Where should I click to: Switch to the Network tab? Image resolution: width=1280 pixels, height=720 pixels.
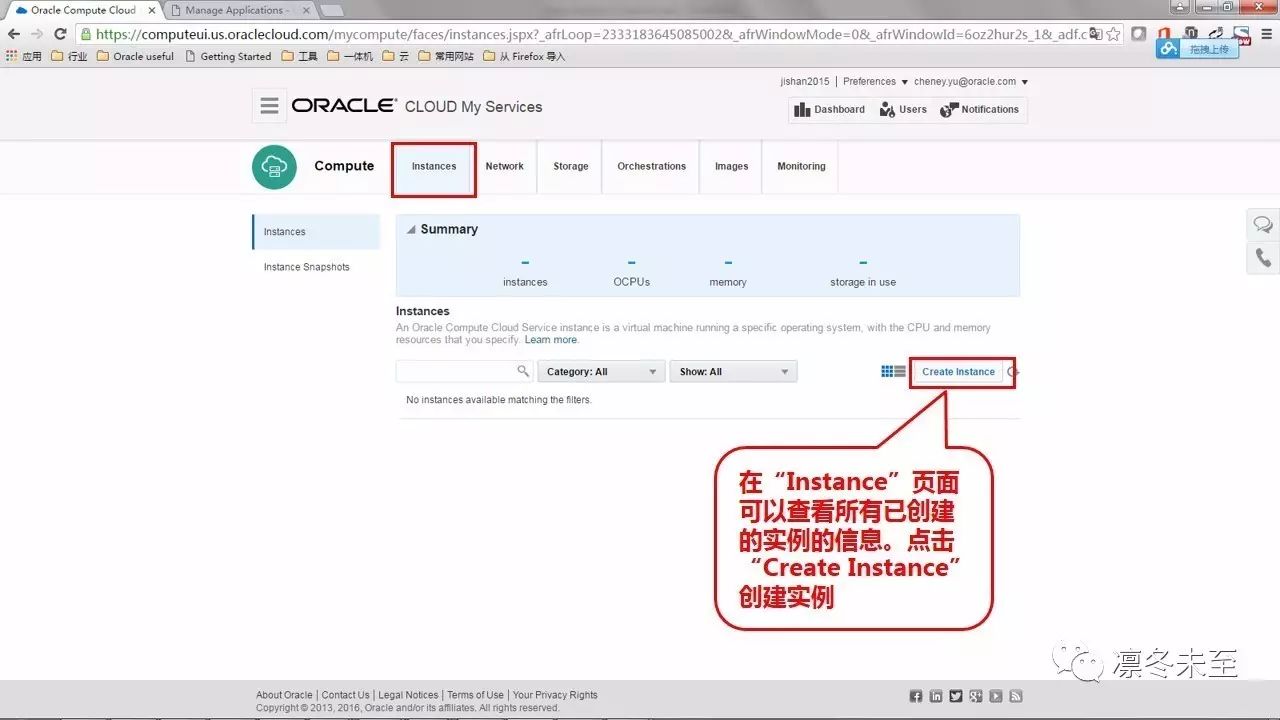click(504, 167)
